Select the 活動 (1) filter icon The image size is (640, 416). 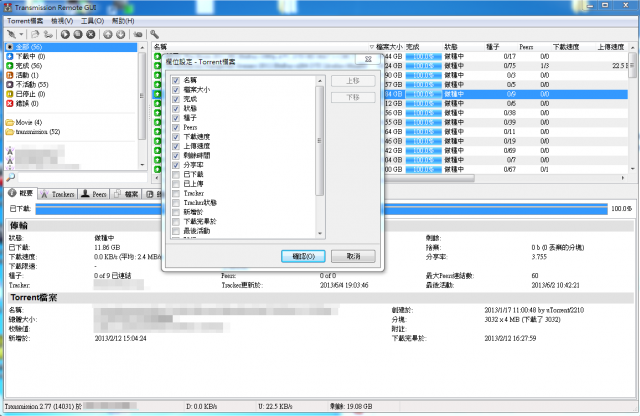(10, 75)
